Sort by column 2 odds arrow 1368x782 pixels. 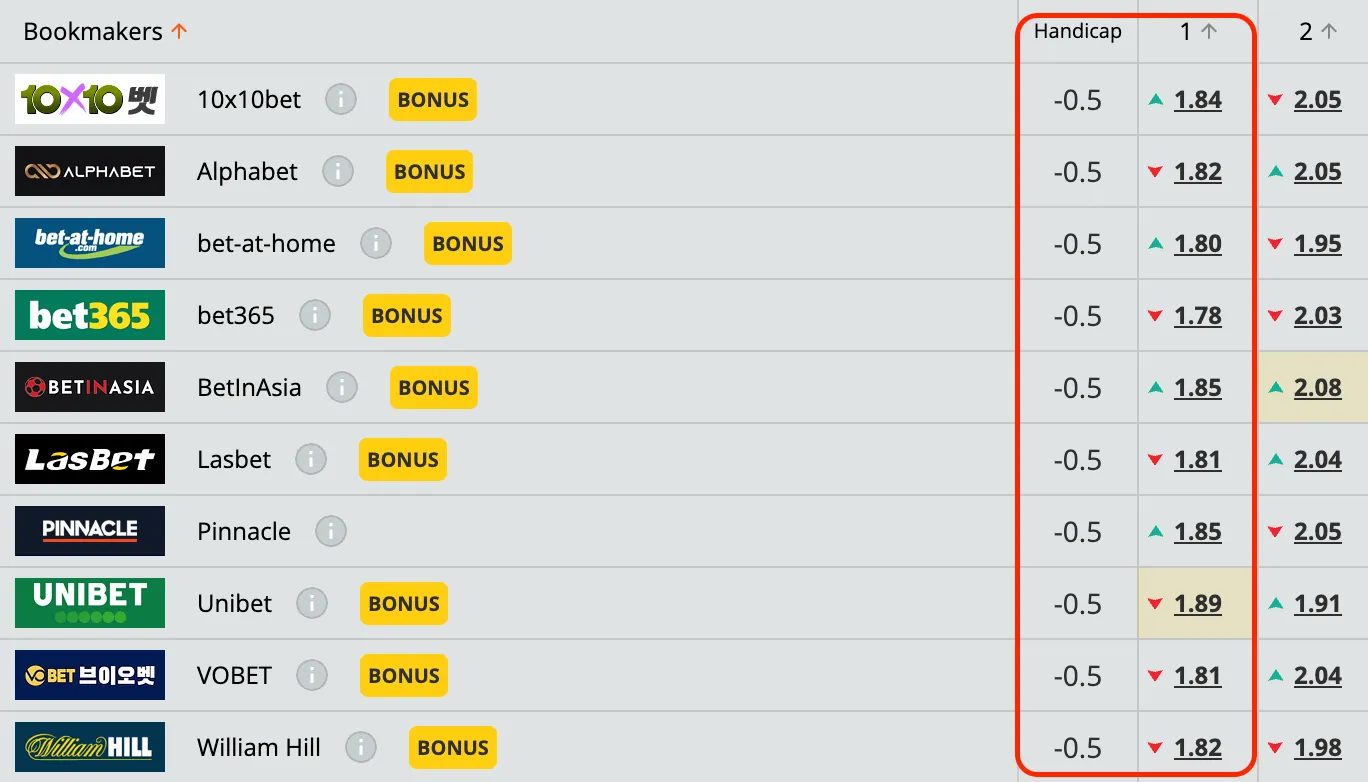click(1329, 32)
